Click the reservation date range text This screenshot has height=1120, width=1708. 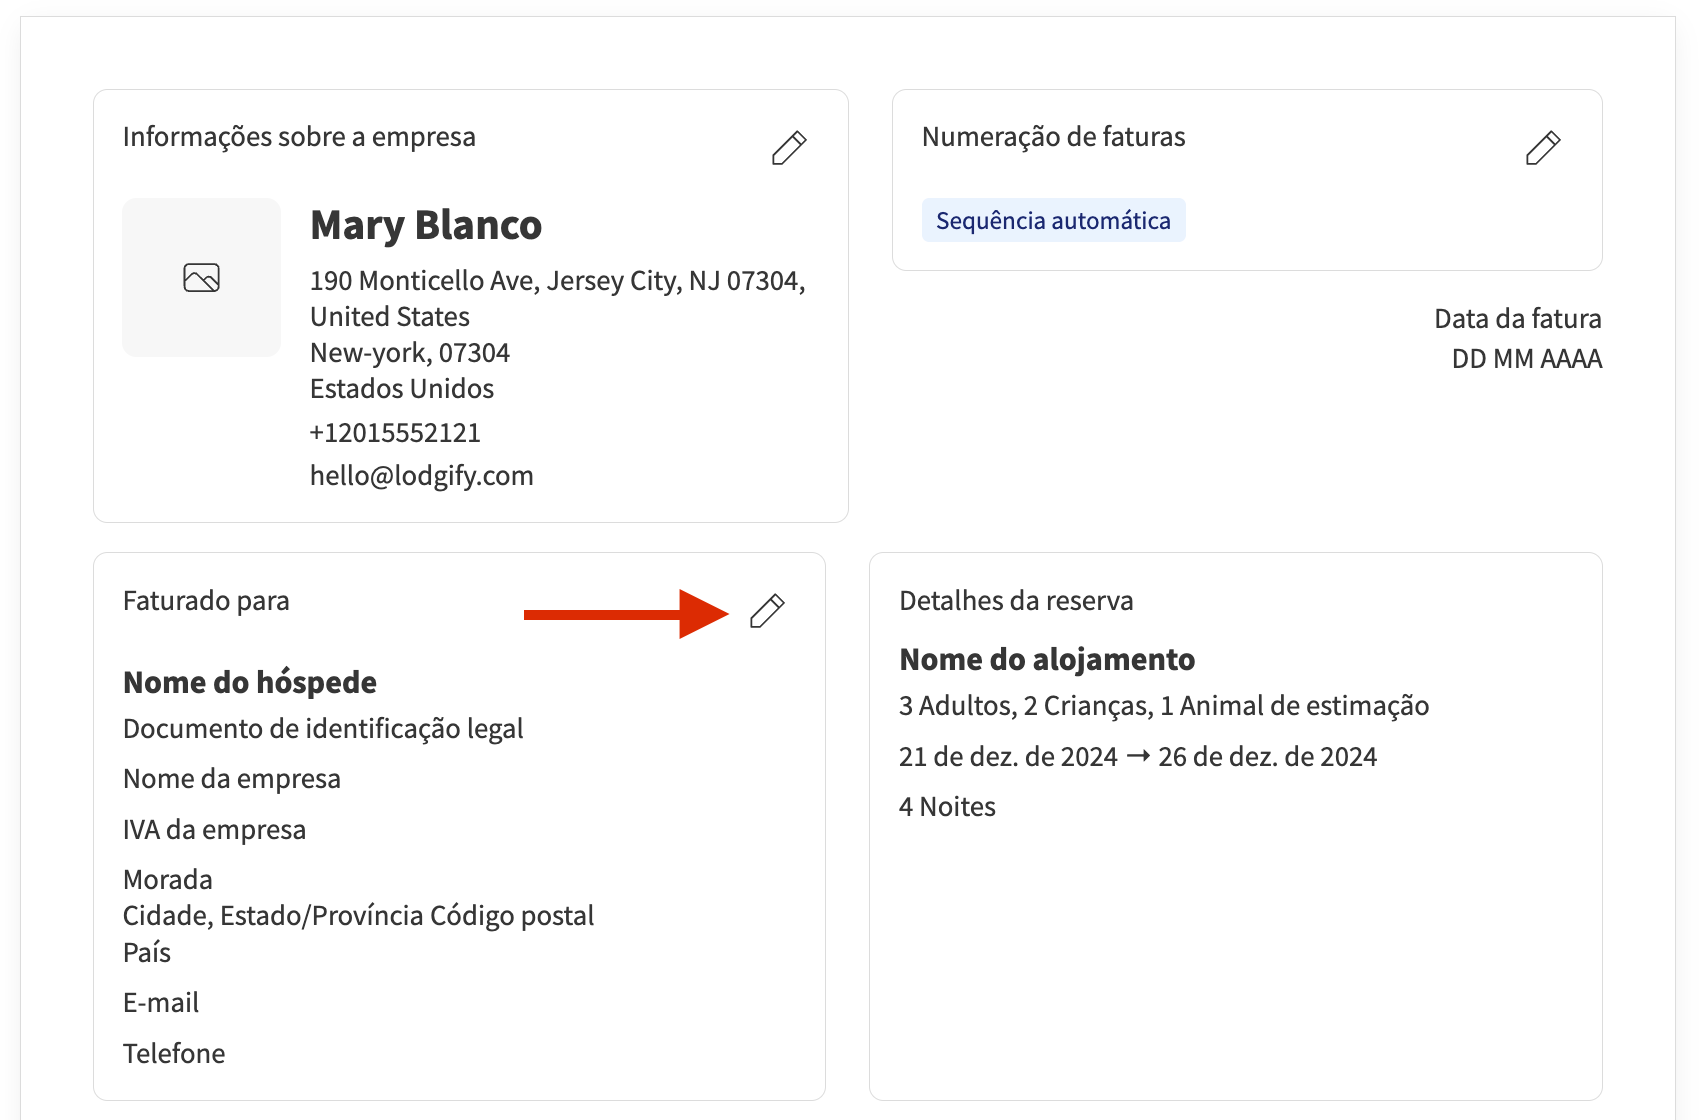[x=1137, y=757]
